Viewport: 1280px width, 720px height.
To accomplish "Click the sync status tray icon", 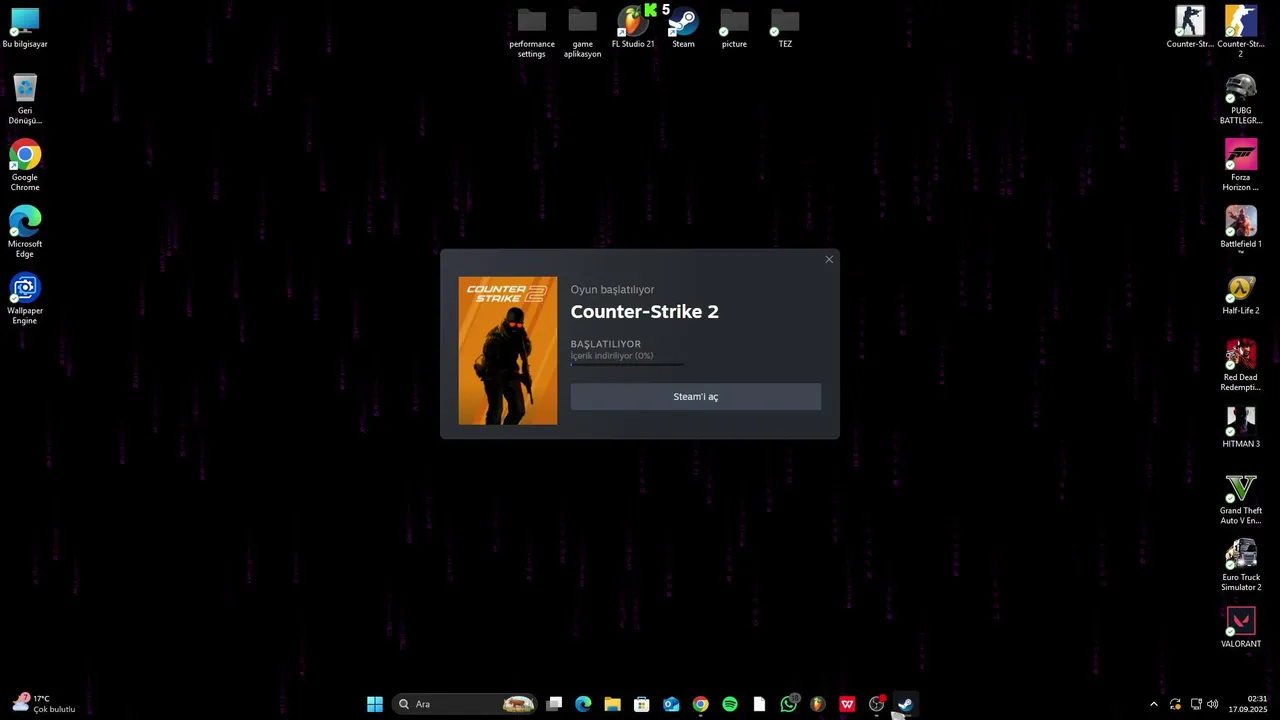I will [x=1175, y=704].
